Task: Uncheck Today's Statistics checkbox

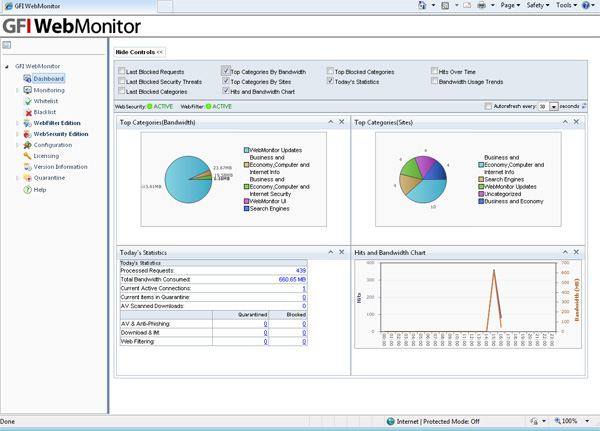Action: [x=330, y=81]
